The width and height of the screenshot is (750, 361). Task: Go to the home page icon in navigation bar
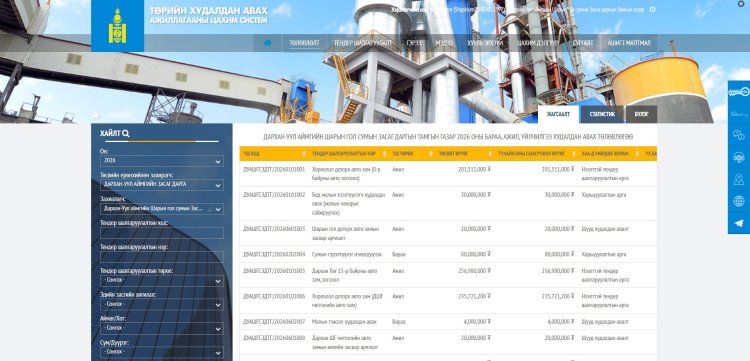click(x=267, y=43)
